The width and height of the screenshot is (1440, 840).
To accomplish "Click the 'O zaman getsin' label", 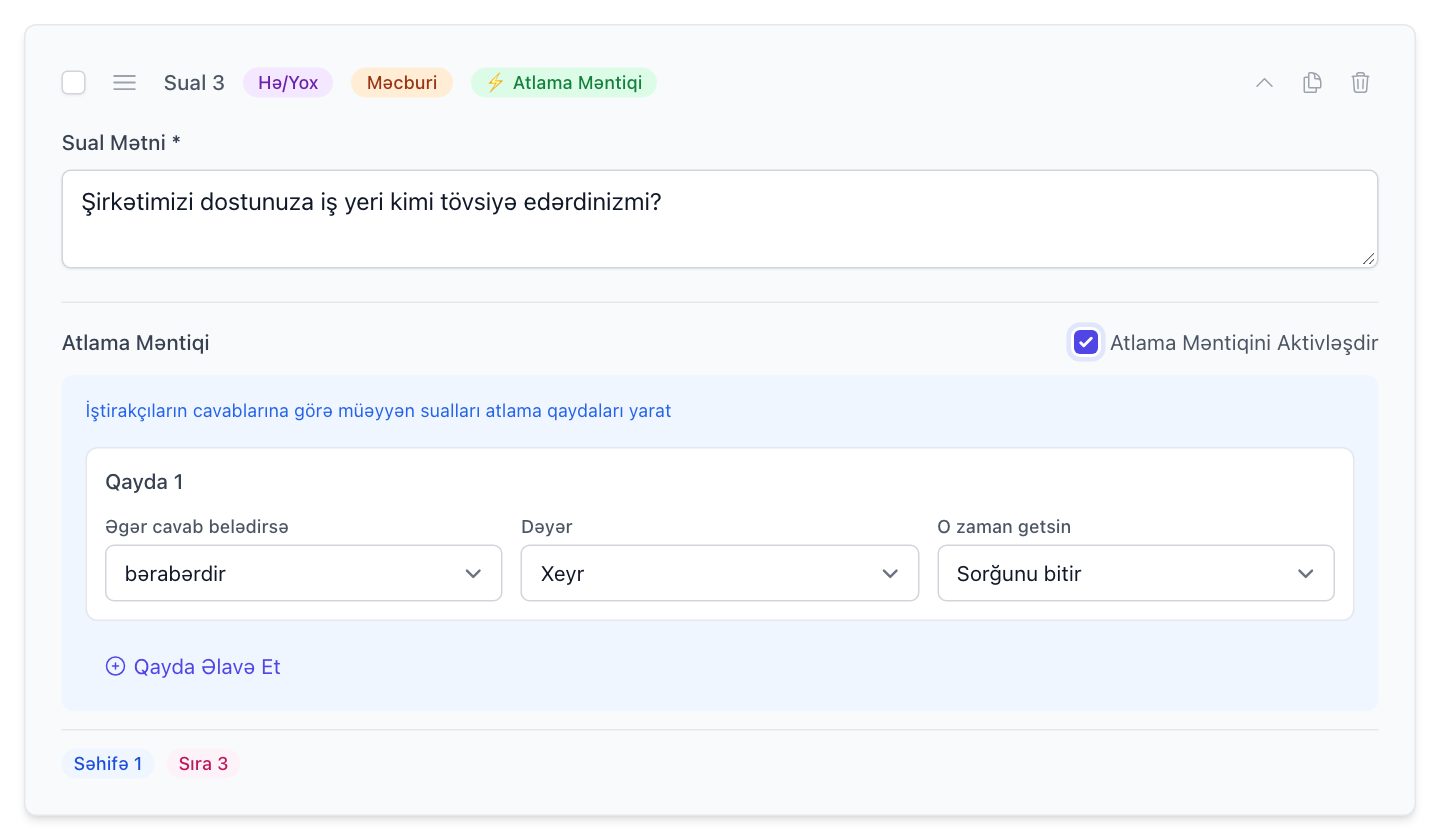I will [x=1004, y=526].
